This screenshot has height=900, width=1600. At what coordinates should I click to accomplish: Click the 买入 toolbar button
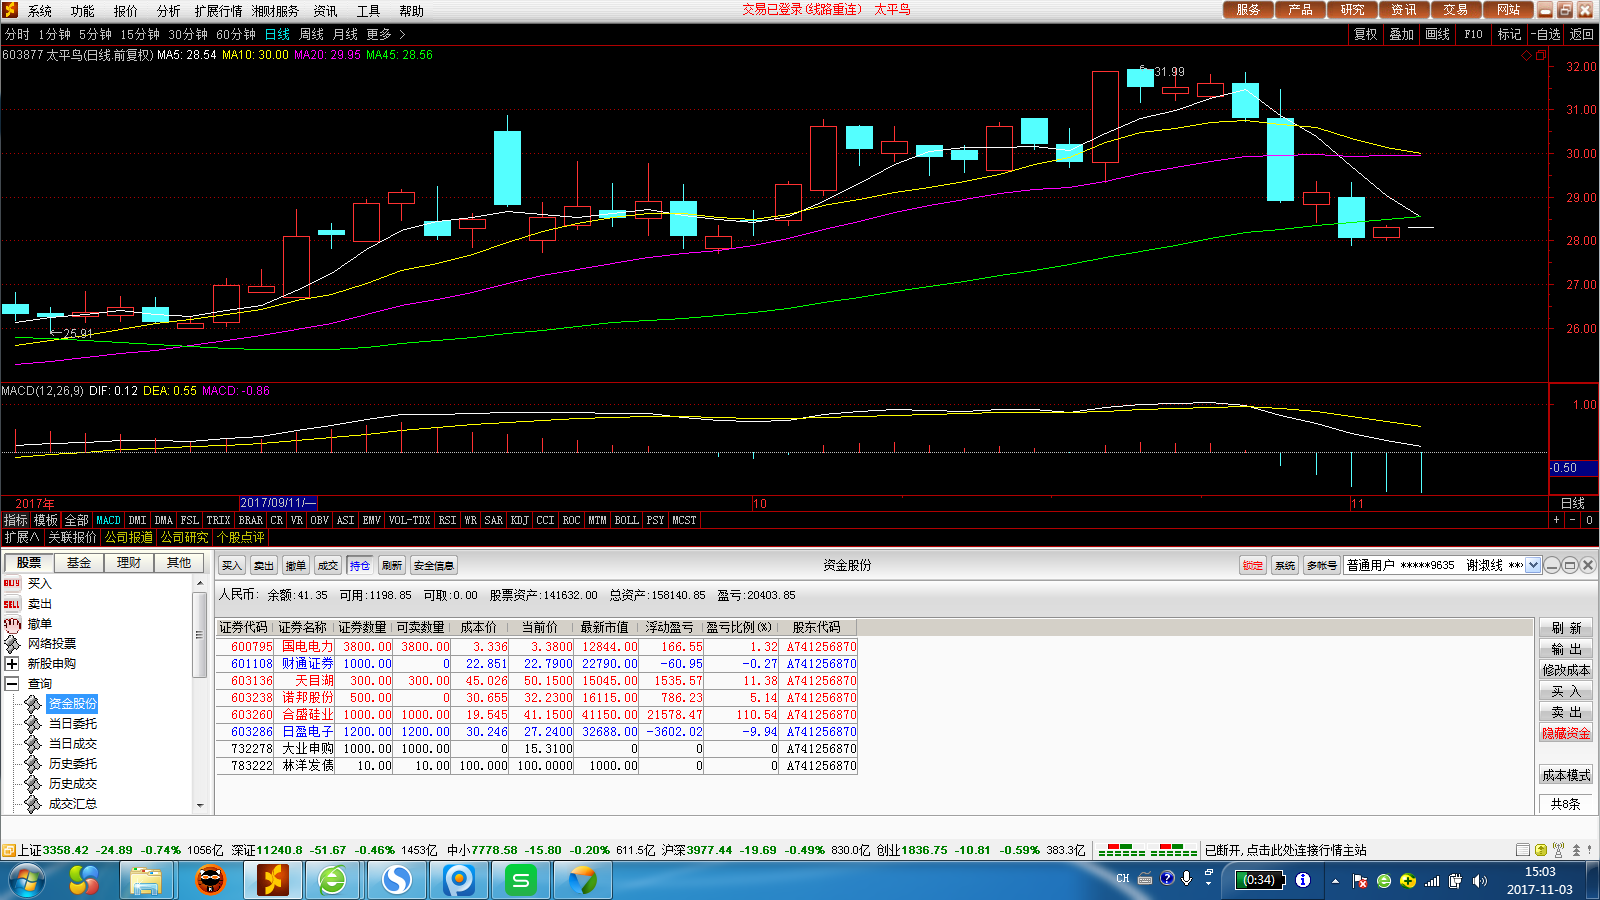232,566
